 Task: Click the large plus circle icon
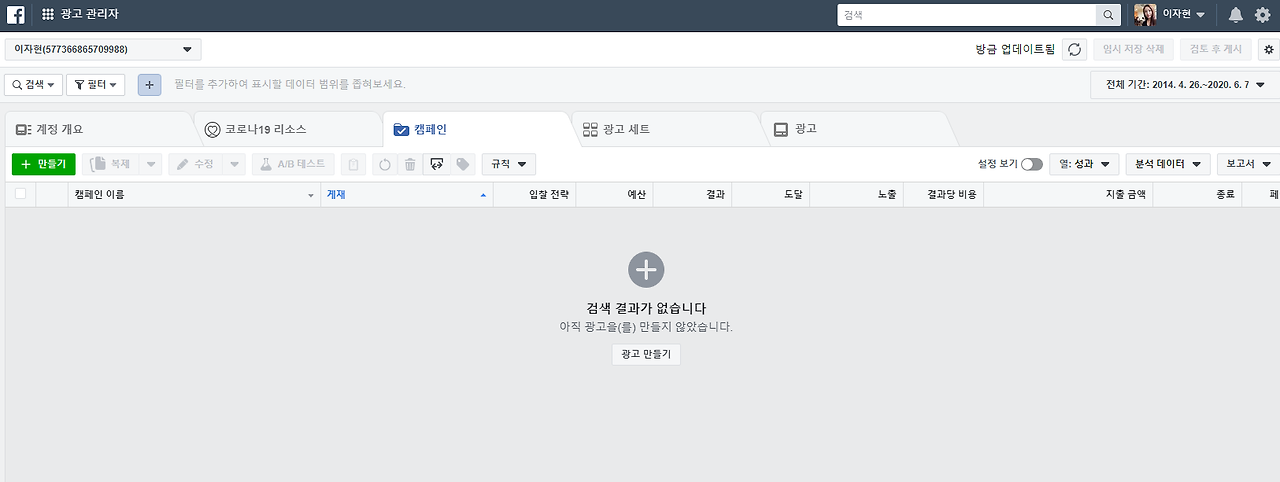(x=646, y=269)
